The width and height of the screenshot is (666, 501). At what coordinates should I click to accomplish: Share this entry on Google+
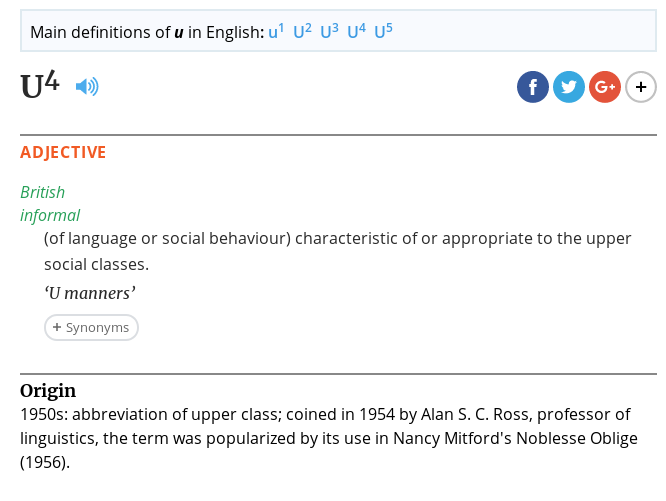[x=605, y=87]
